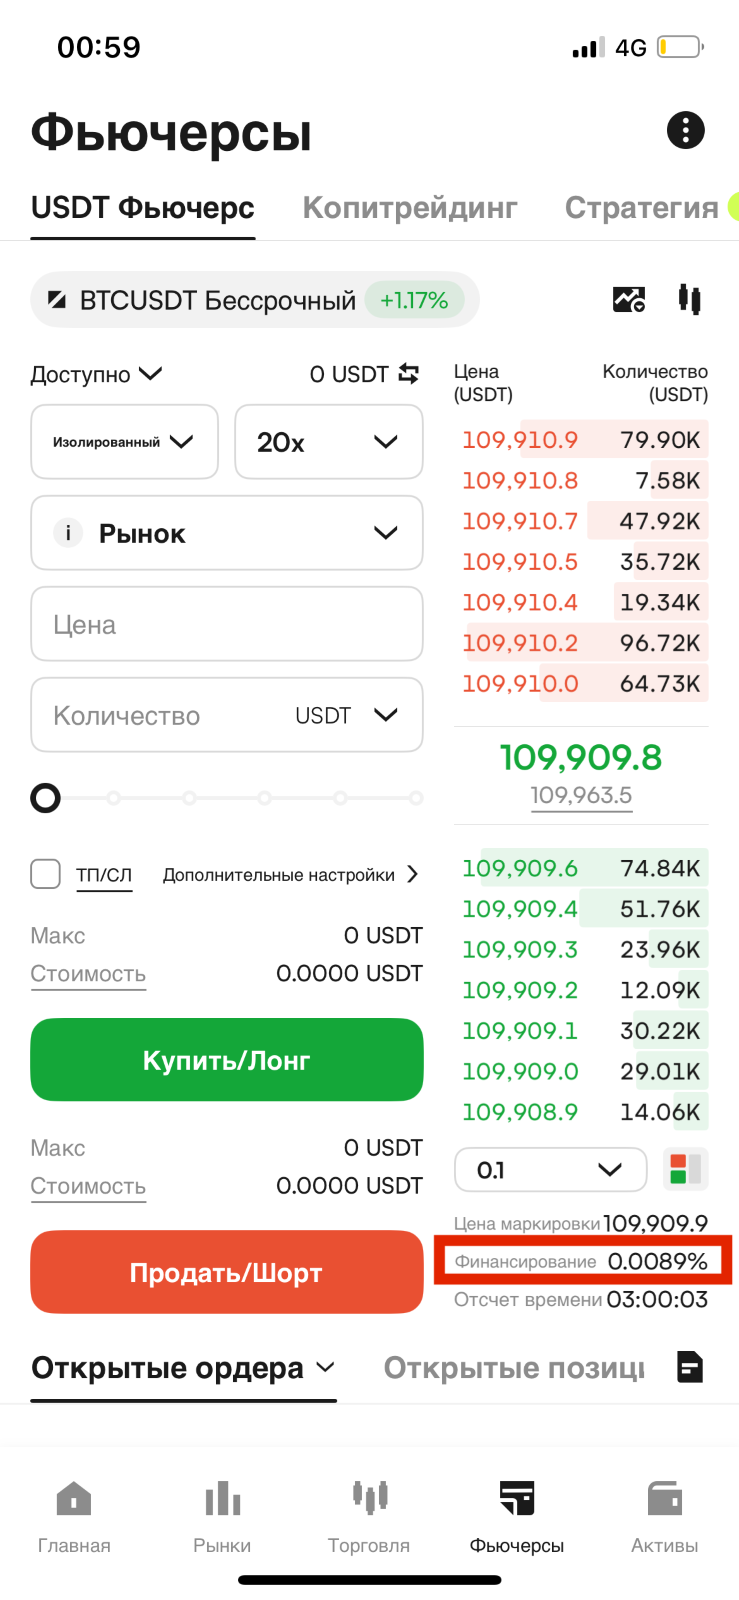Viewport: 739px width, 1600px height.
Task: Tap the Купить/Лонг button
Action: coord(227,1060)
